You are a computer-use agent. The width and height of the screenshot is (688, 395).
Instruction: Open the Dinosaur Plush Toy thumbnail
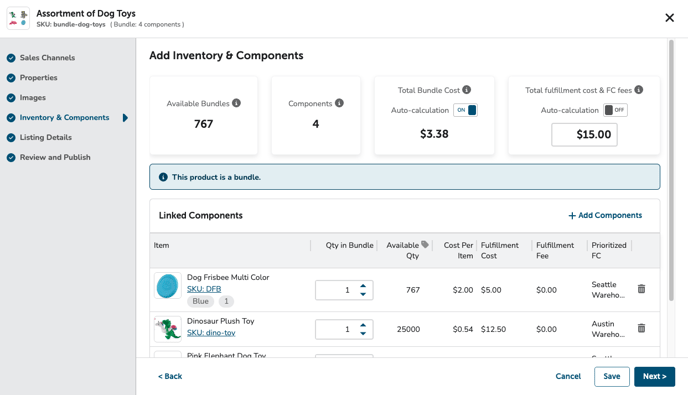coord(168,329)
